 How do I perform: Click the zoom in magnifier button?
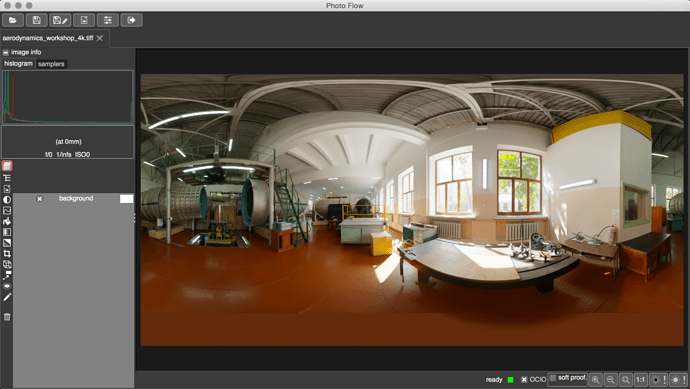(x=595, y=379)
